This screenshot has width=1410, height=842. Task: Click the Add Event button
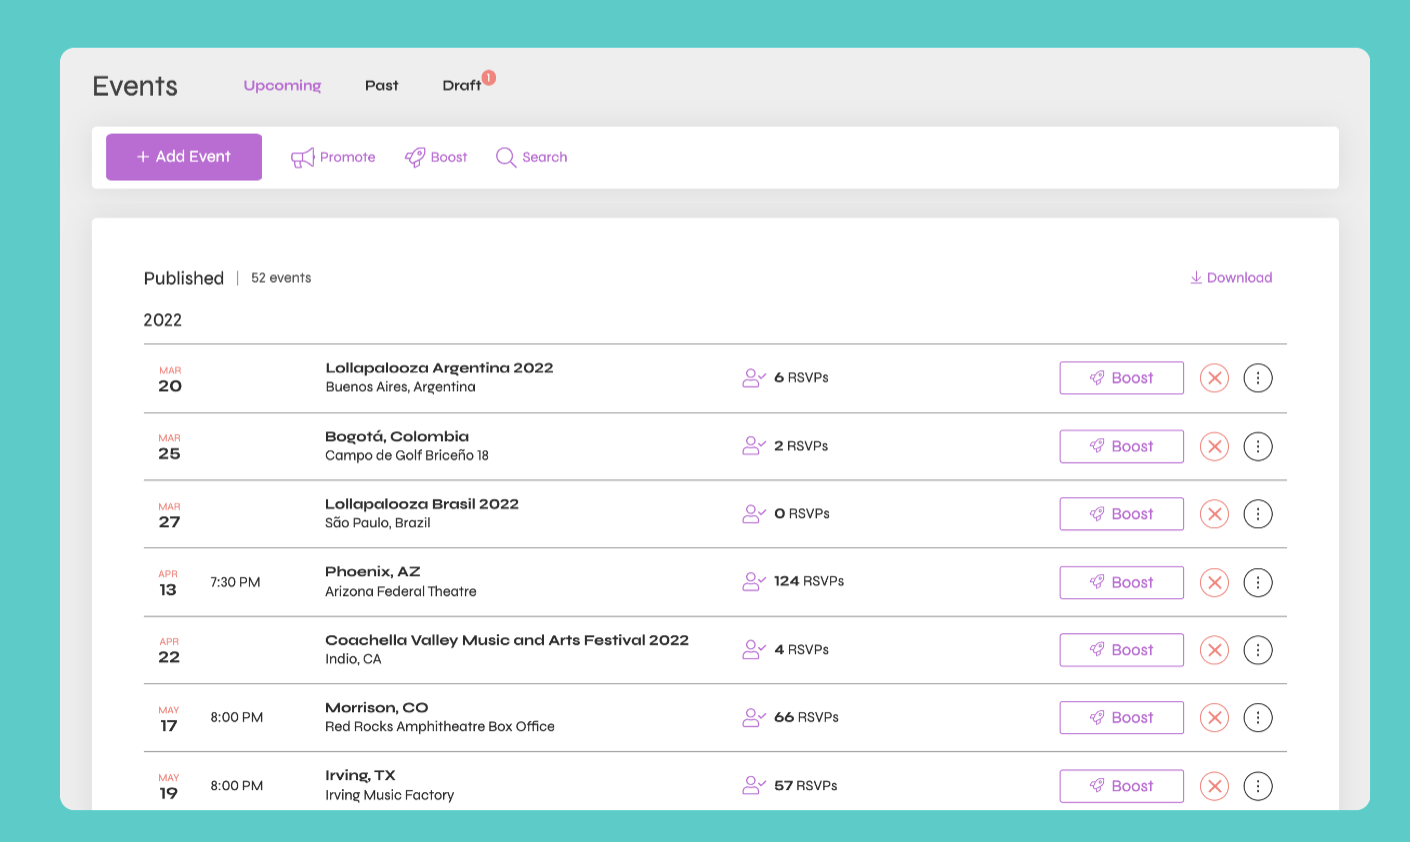[x=184, y=157]
